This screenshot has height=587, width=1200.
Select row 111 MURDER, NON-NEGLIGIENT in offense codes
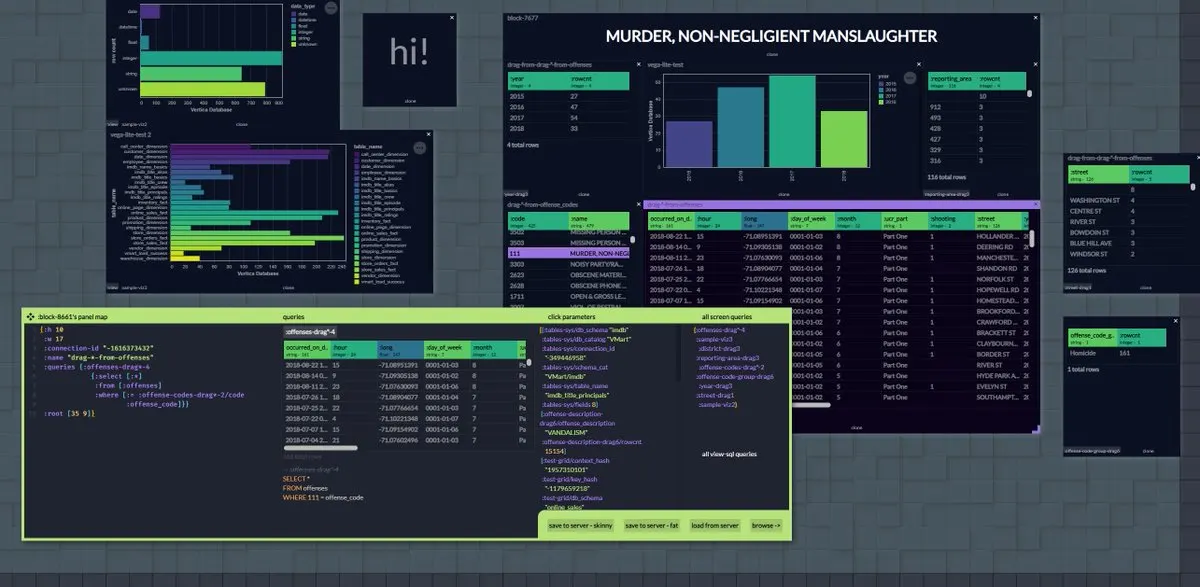click(x=568, y=254)
